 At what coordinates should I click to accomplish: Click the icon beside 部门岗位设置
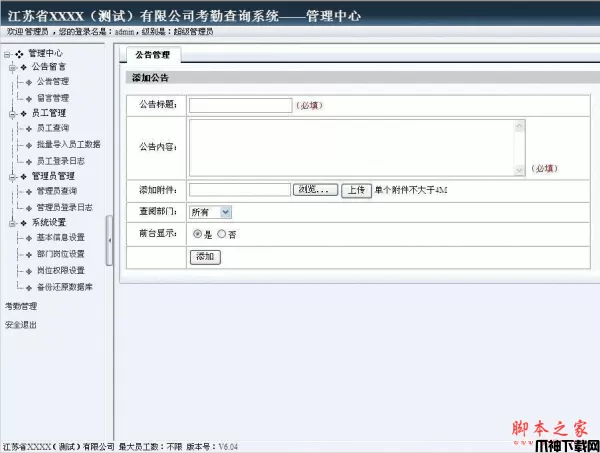point(29,255)
